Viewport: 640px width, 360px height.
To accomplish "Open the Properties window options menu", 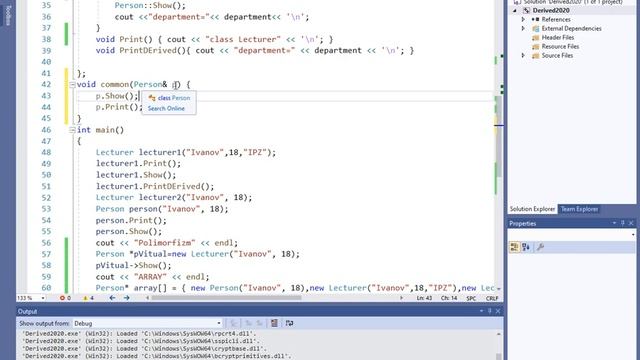I will 614,223.
